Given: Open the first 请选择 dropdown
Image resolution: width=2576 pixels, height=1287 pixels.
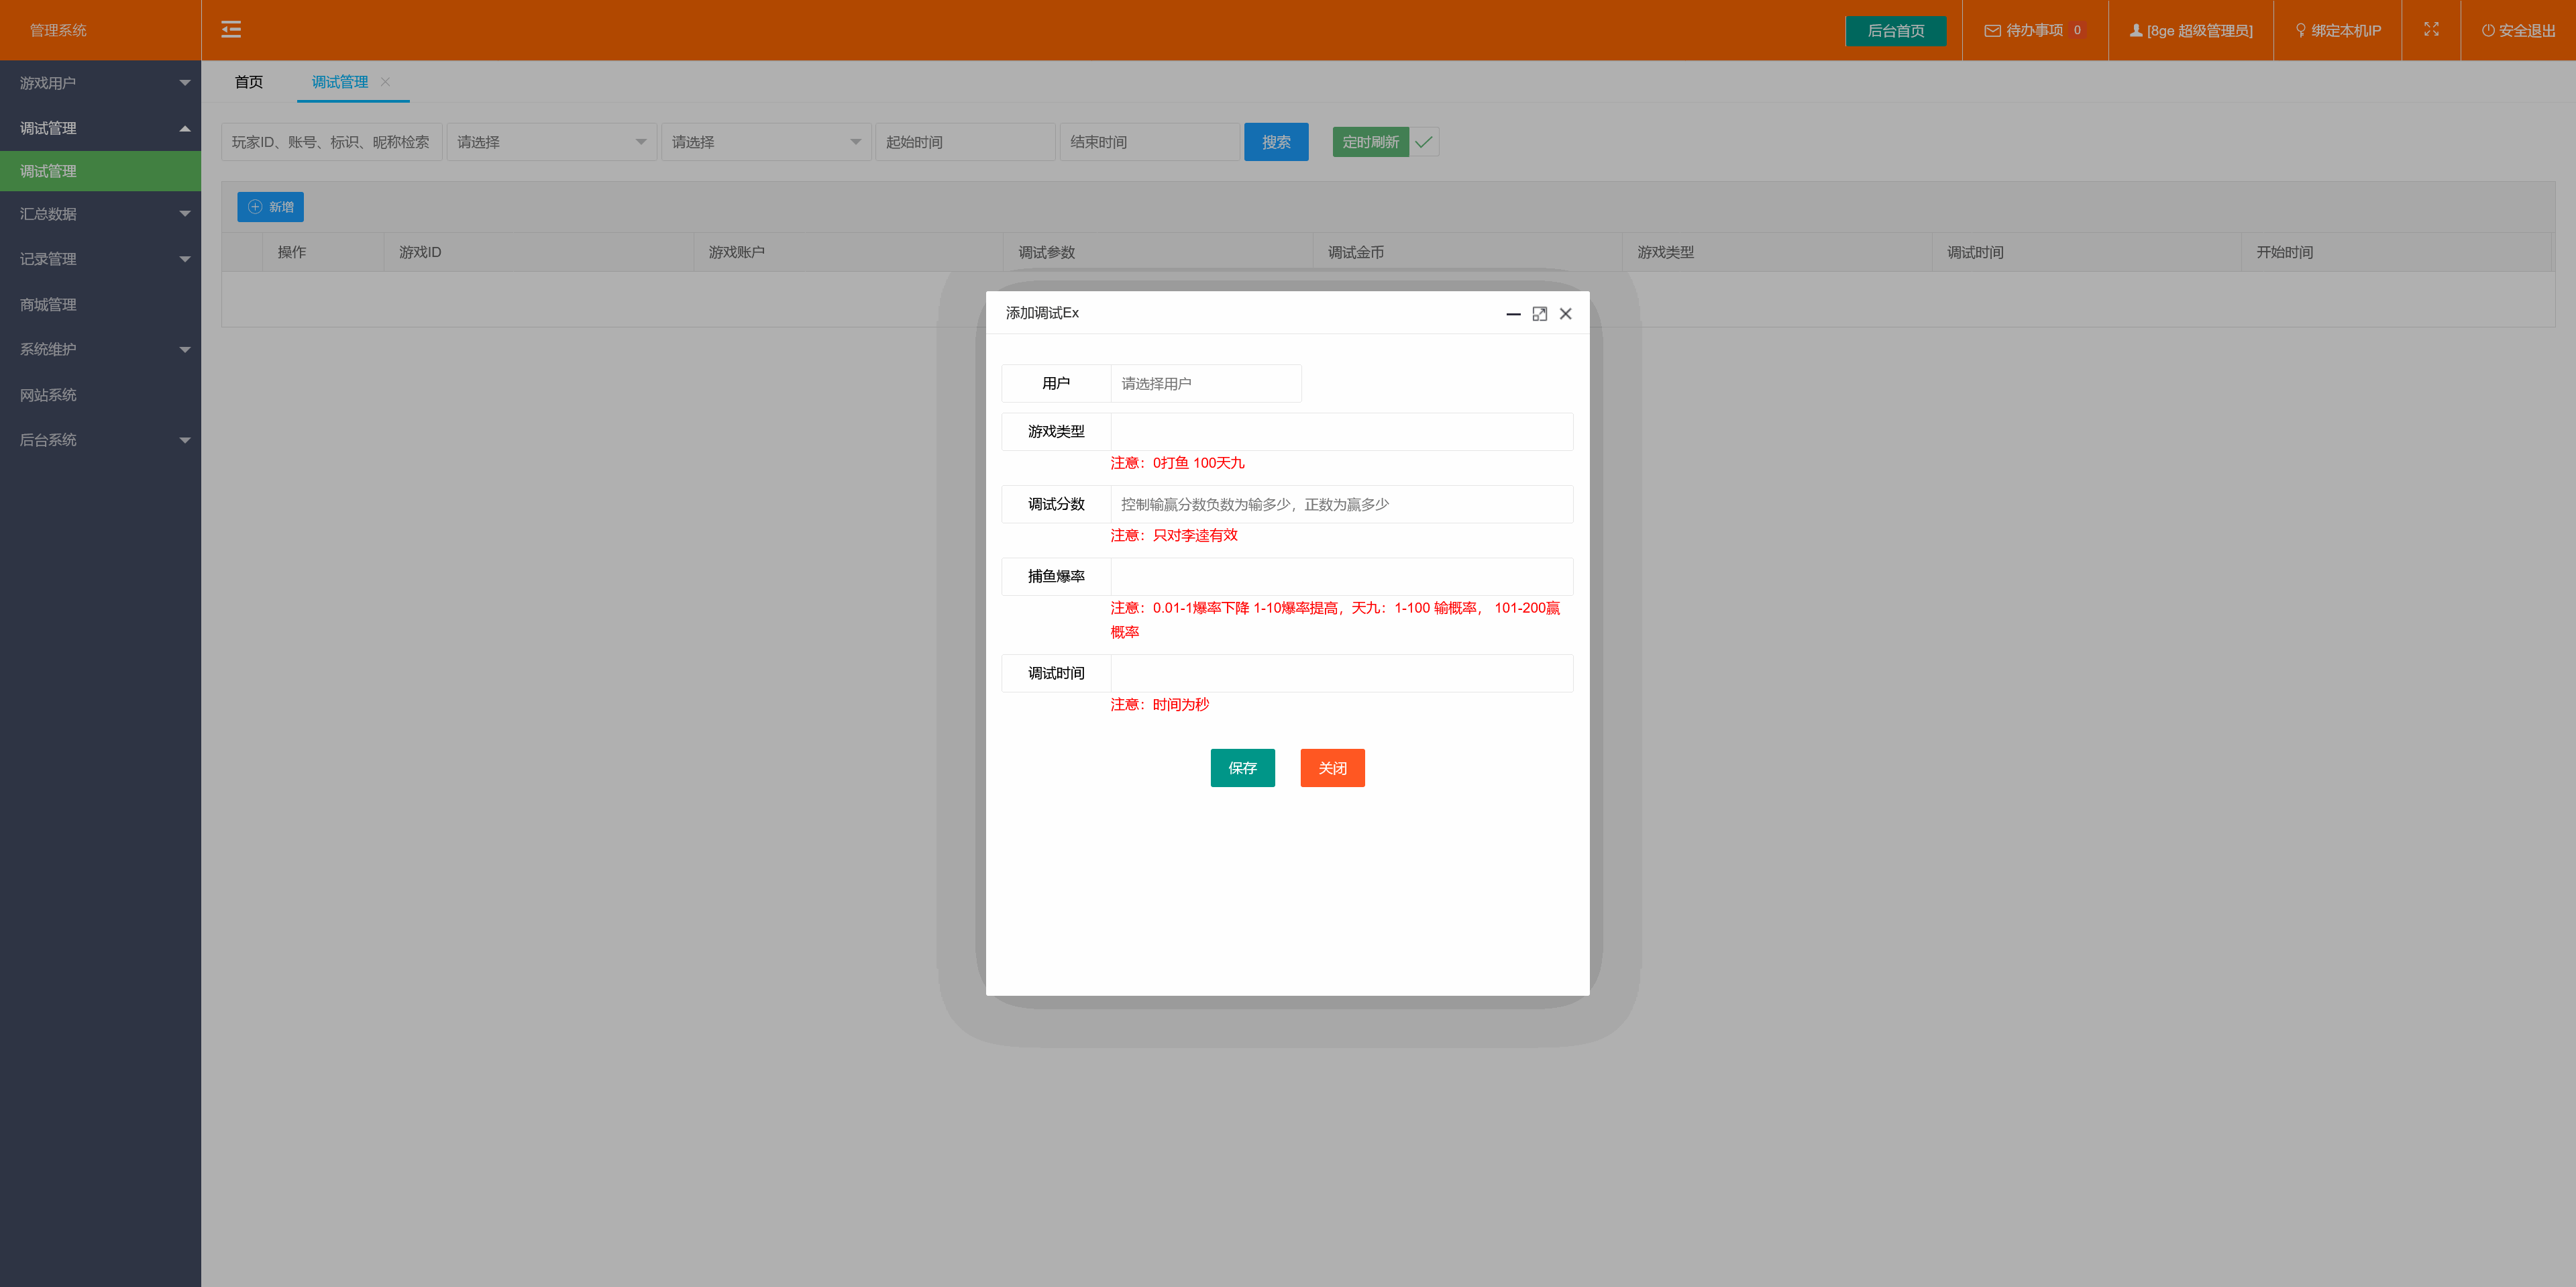Looking at the screenshot, I should tap(551, 142).
